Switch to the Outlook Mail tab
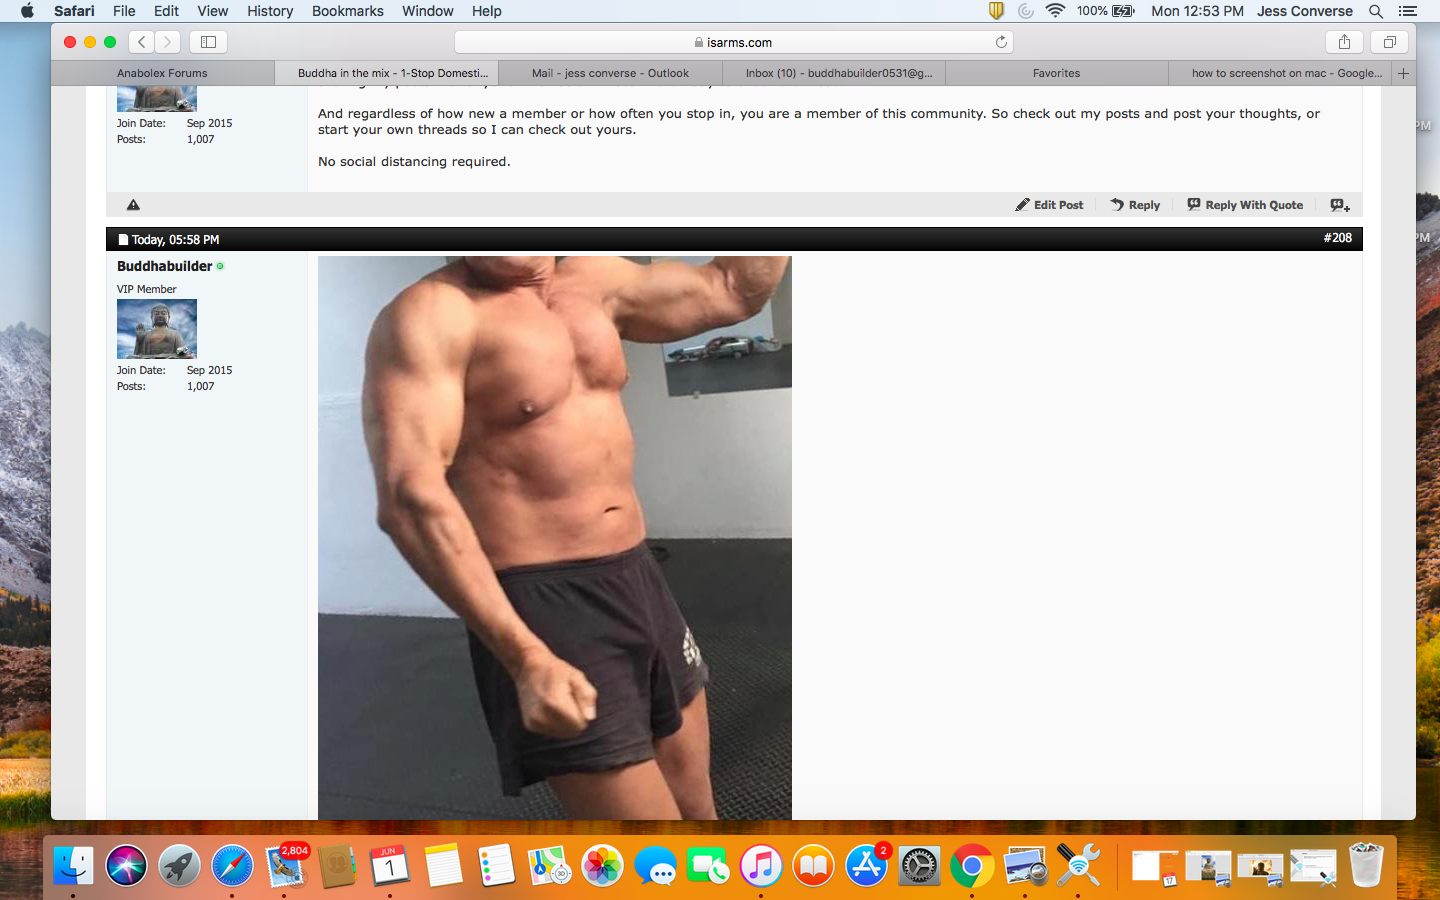Screen dimensions: 1440x900 click(610, 73)
